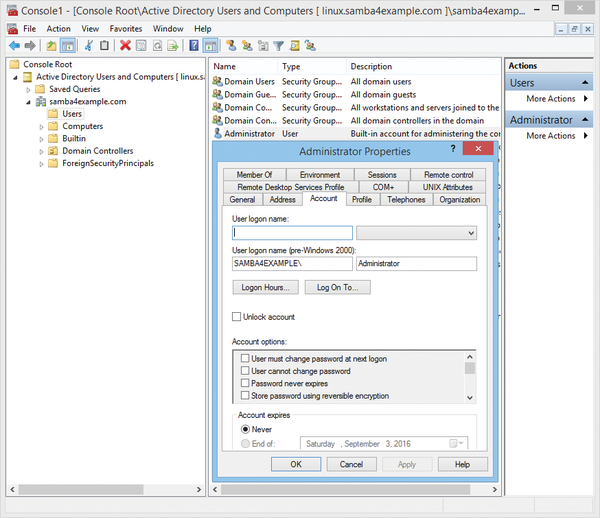600x518 pixels.
Task: Enable User must change password at next logon
Action: coord(245,358)
